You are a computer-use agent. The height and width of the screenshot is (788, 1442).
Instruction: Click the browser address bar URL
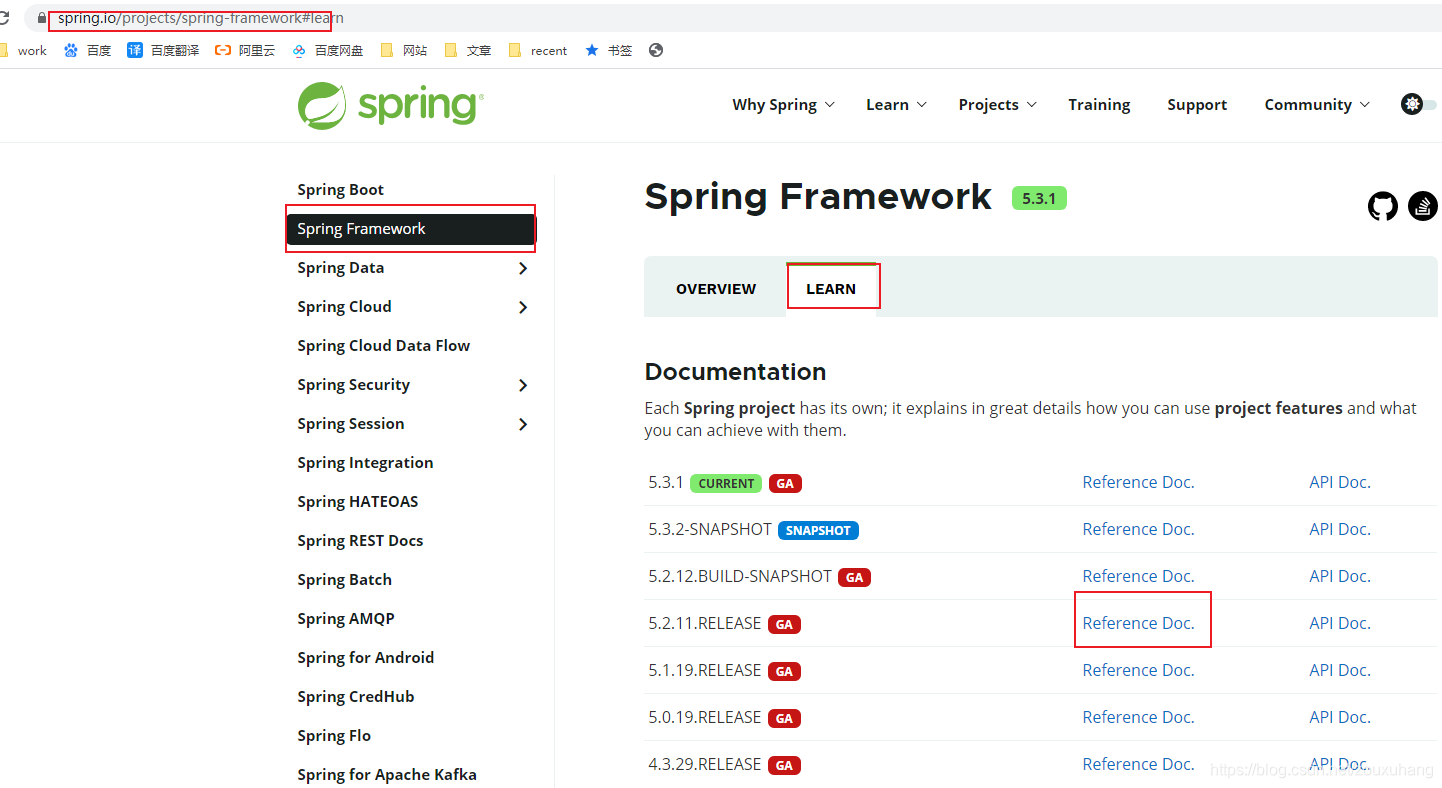click(200, 18)
